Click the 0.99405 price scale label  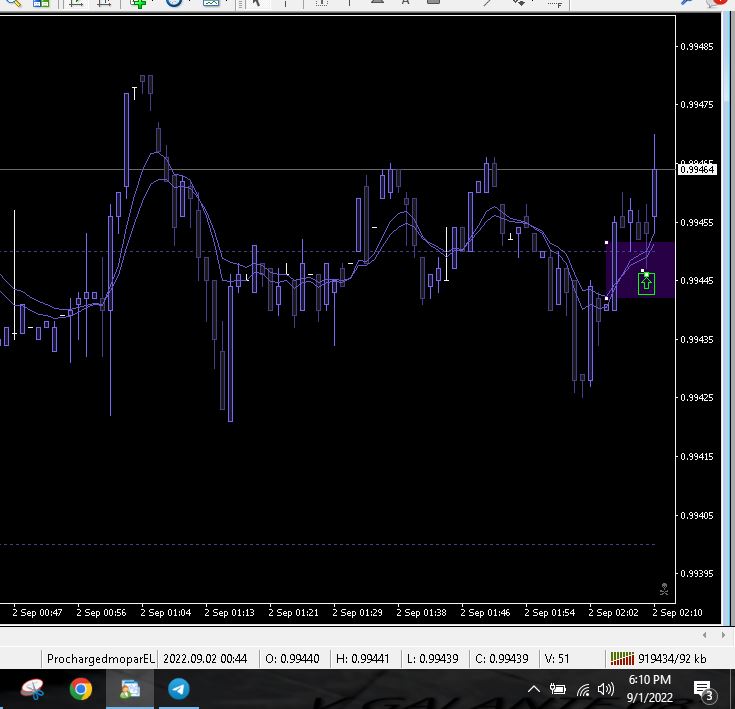(697, 515)
